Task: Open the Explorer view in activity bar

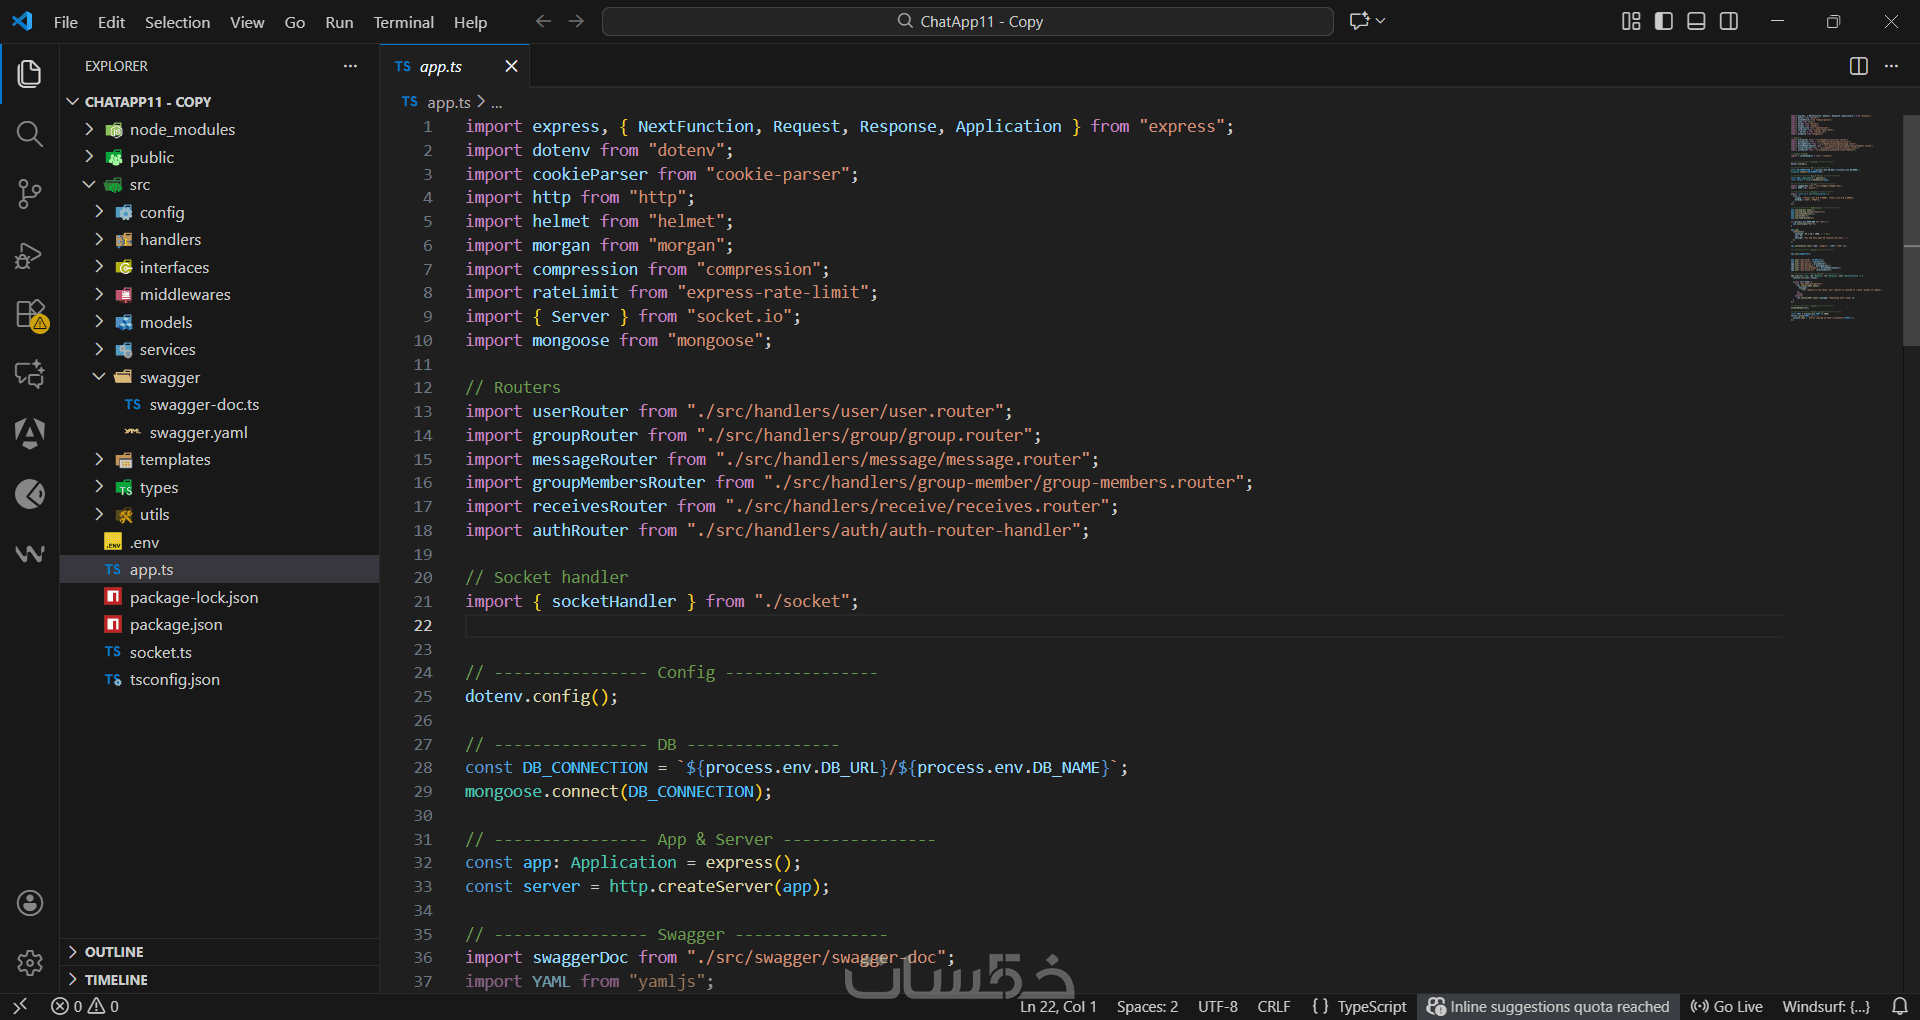Action: point(30,73)
